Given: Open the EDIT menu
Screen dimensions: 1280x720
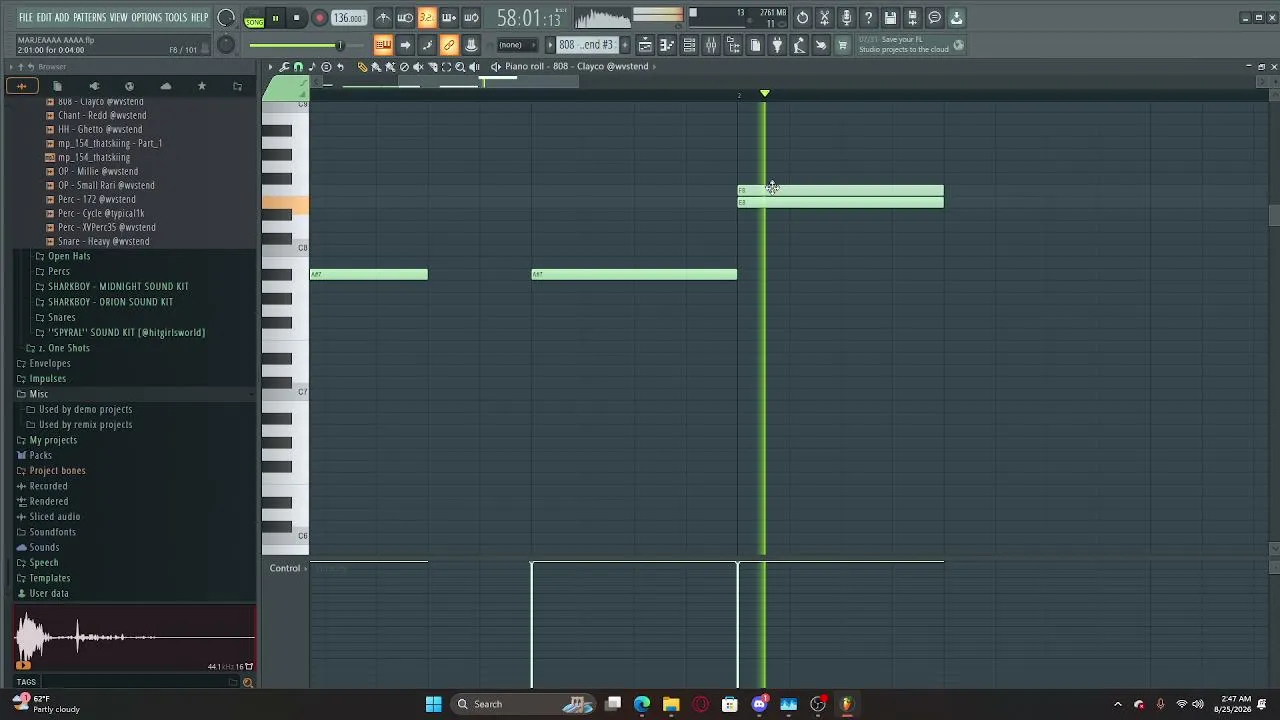Looking at the screenshot, I should (x=45, y=17).
